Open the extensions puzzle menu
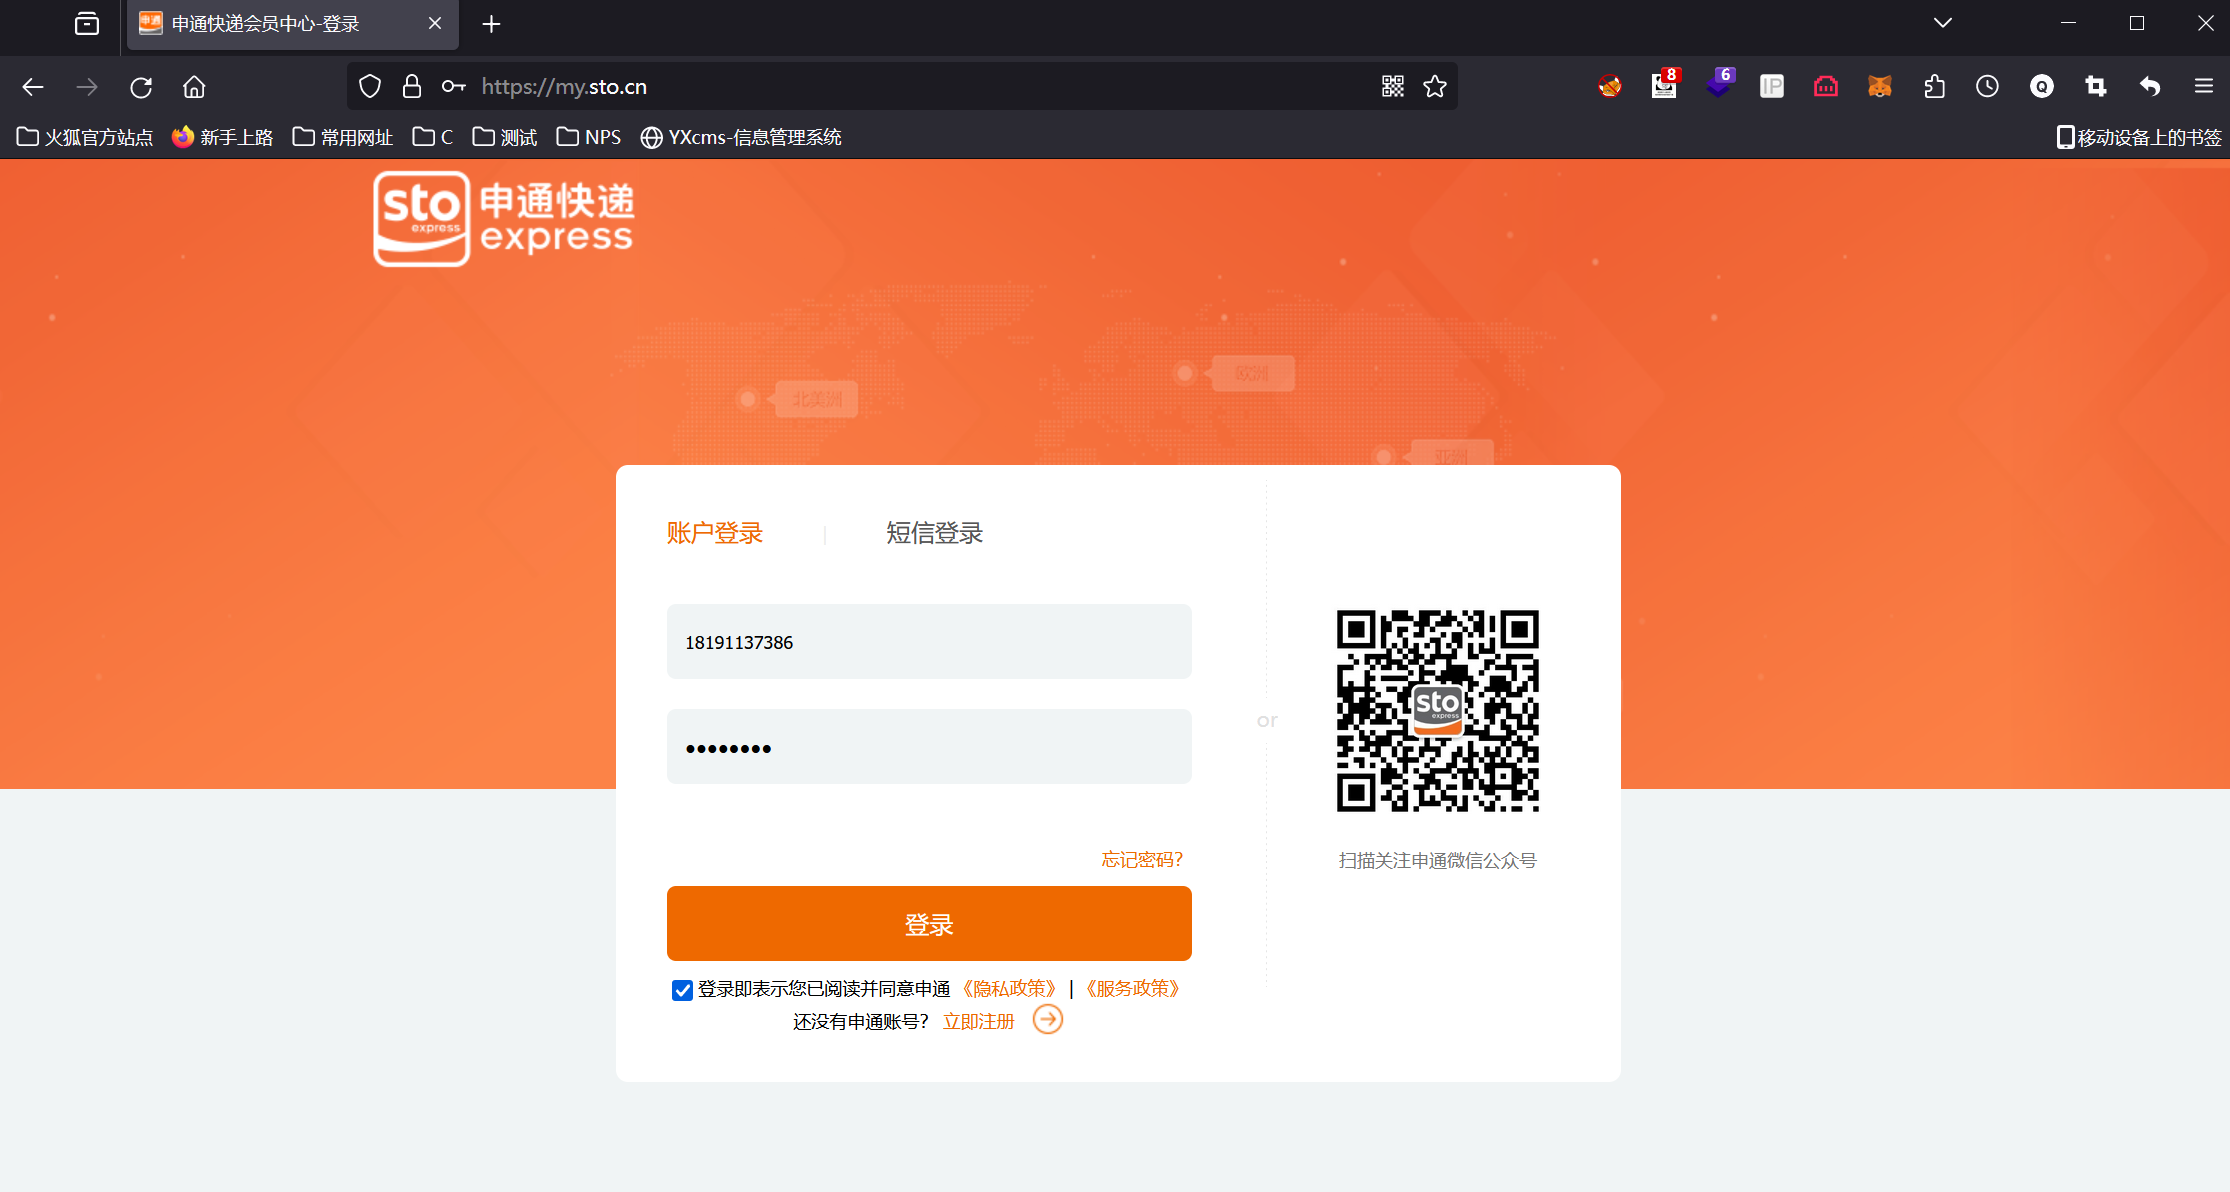Screen dimensions: 2230x1192 point(1934,87)
